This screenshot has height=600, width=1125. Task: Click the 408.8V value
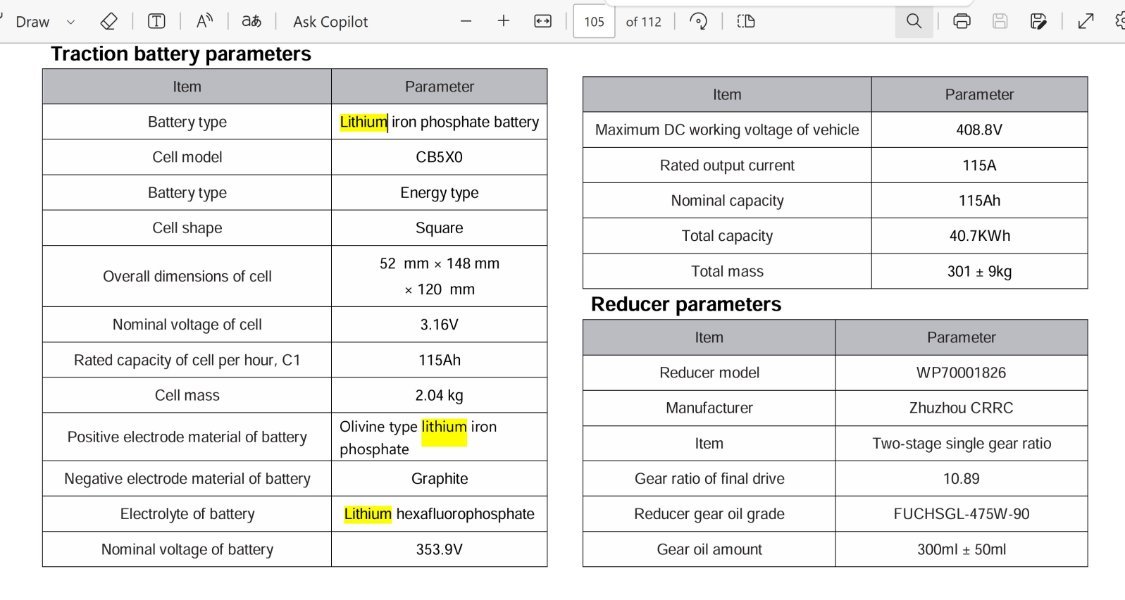[979, 130]
